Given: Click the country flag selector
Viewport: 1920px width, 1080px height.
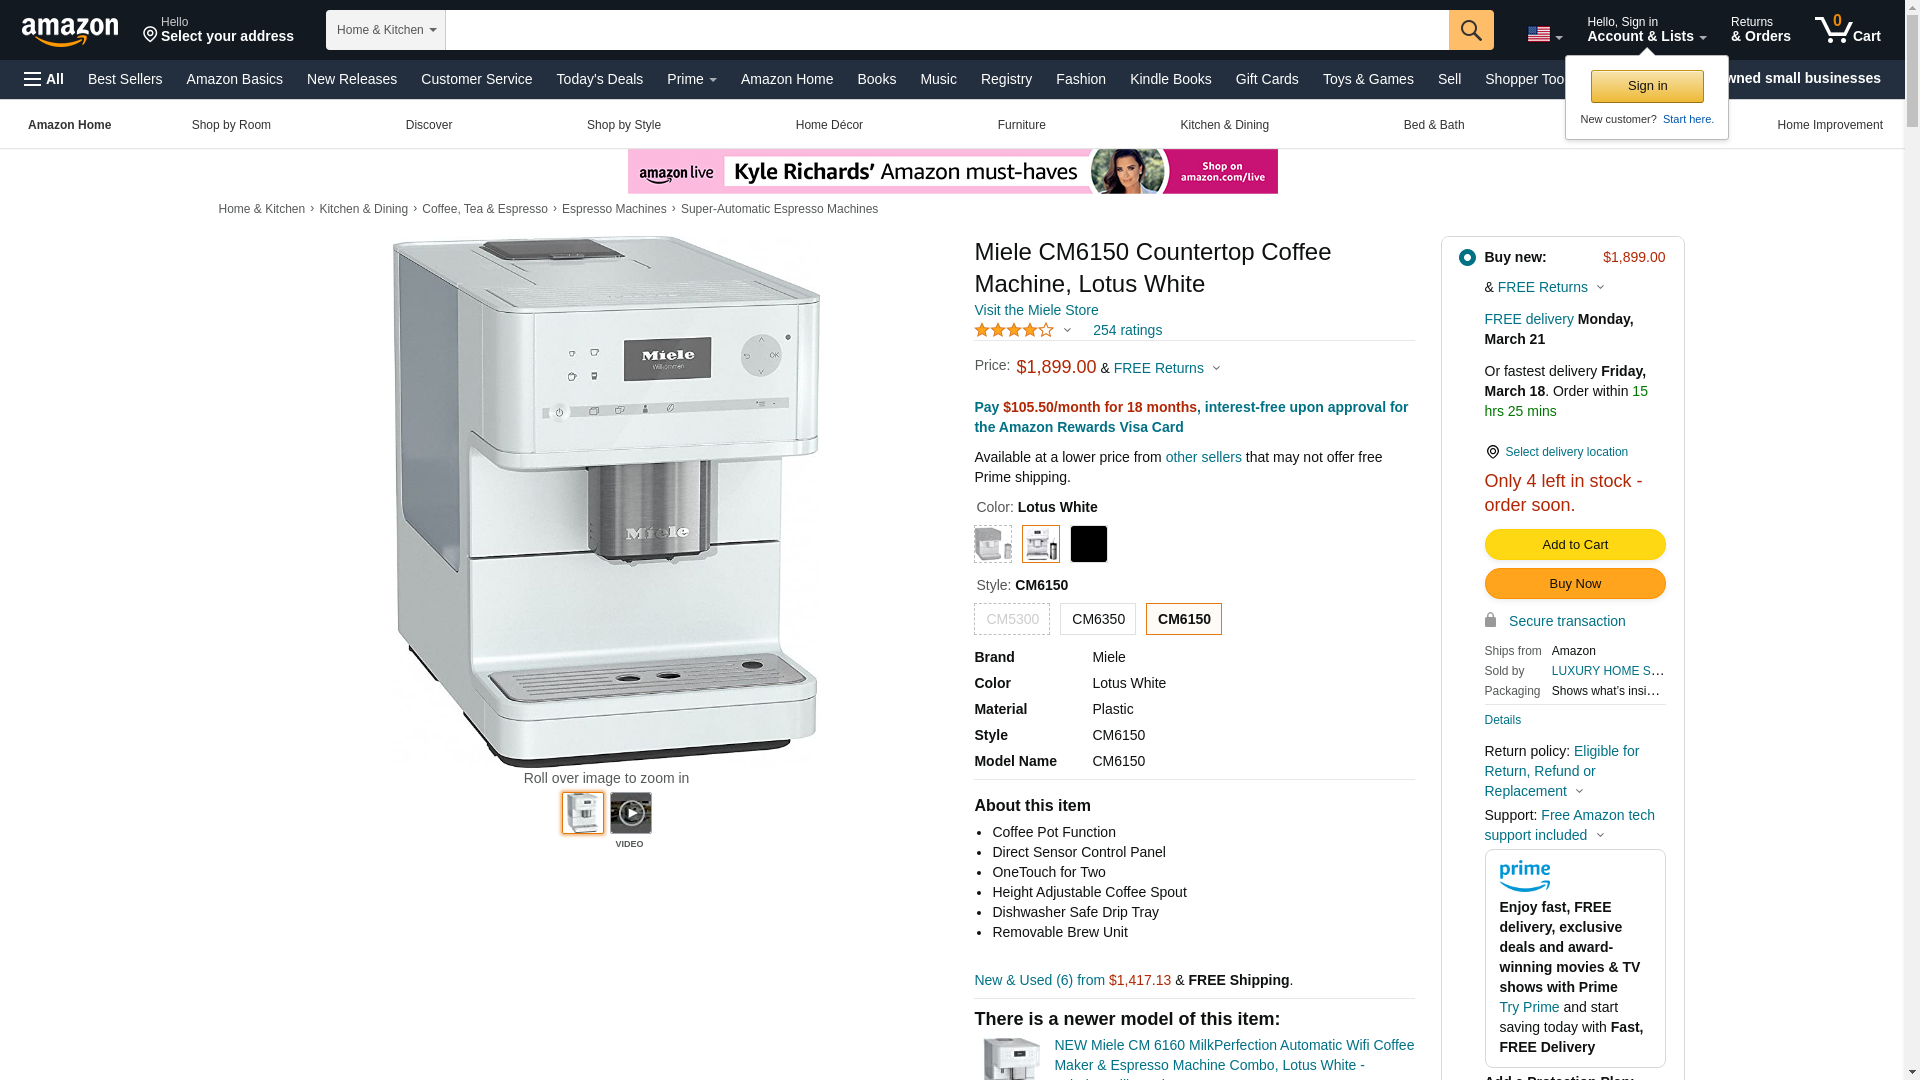Looking at the screenshot, I should (1544, 35).
